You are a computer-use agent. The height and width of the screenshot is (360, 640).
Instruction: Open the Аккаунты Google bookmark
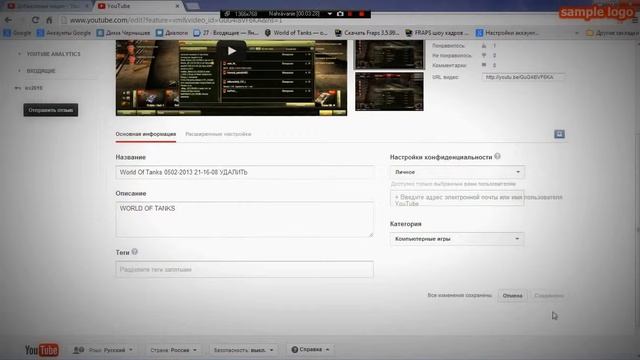point(64,33)
